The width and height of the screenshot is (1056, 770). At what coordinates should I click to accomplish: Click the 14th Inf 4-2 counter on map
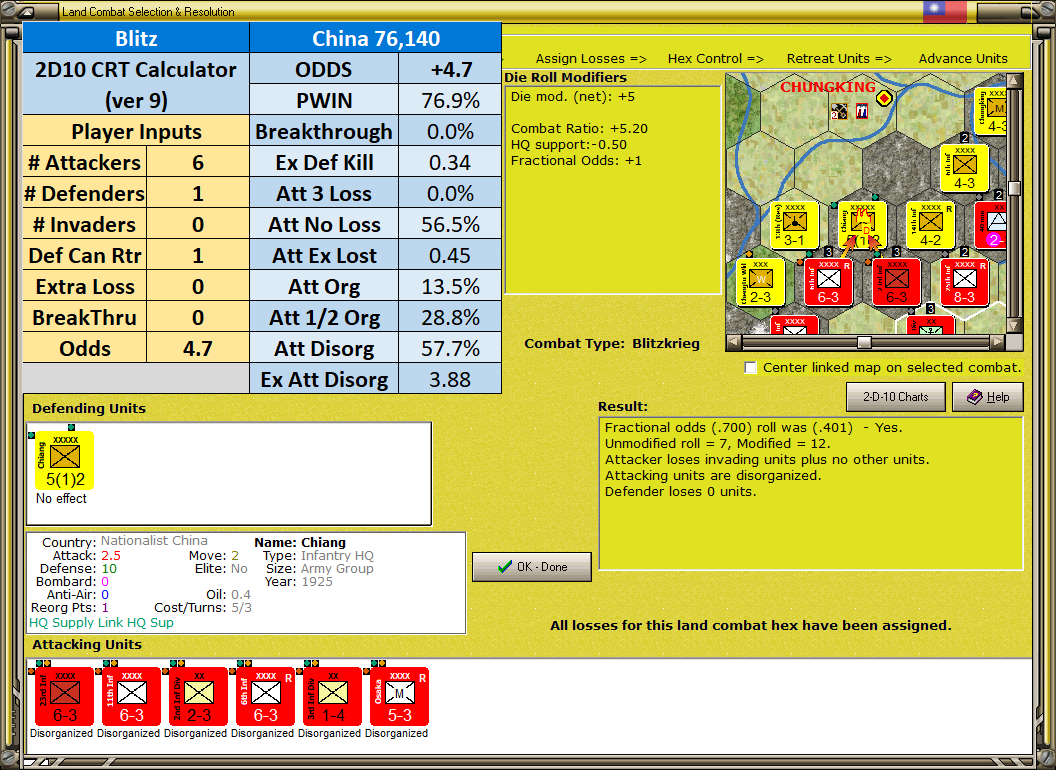point(930,225)
